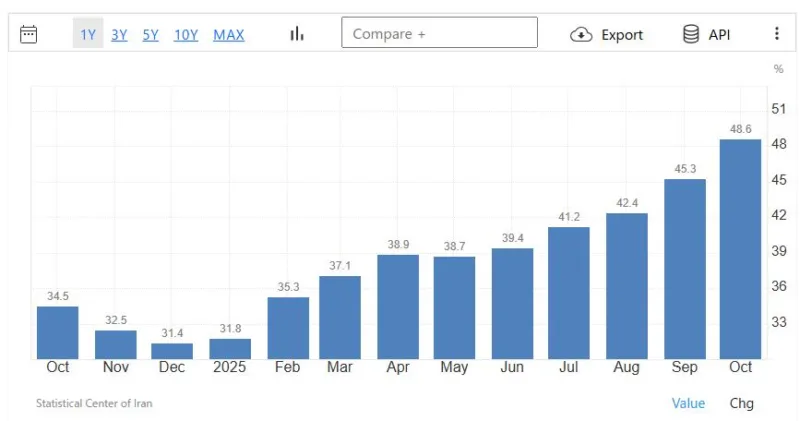
Task: Click the bar chart type icon
Action: click(x=297, y=34)
